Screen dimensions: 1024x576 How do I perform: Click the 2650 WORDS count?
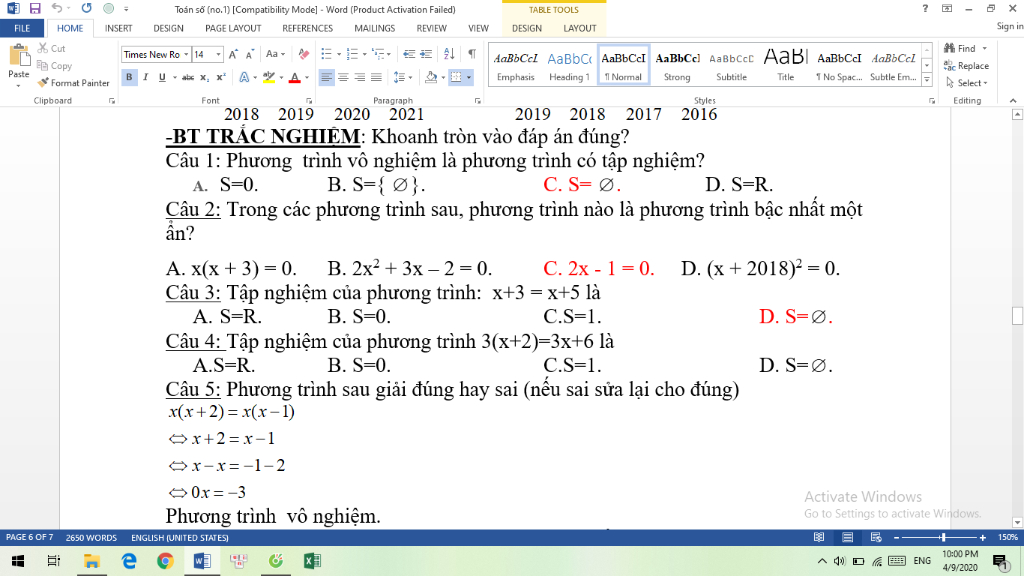pyautogui.click(x=91, y=537)
